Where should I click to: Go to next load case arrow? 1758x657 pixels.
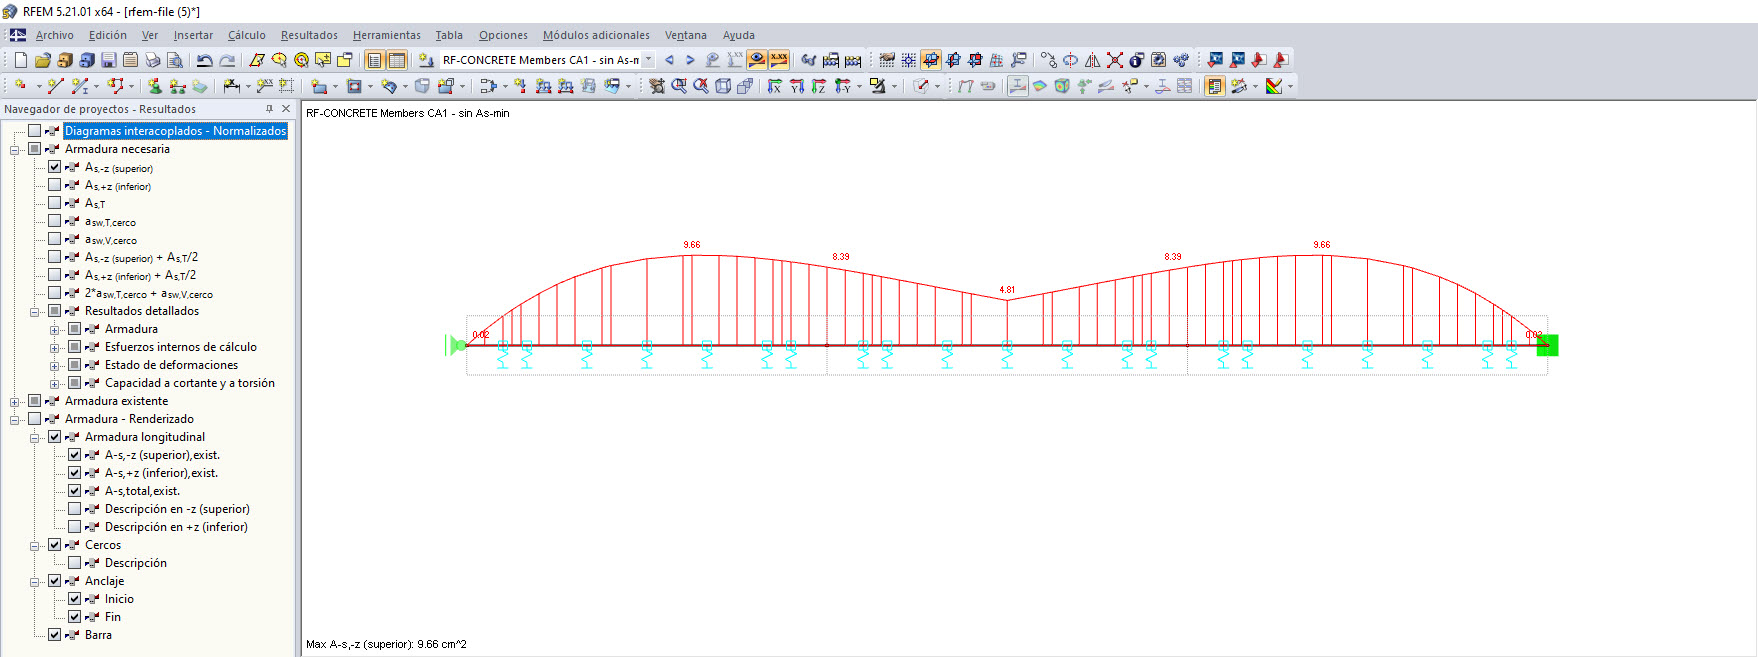[690, 60]
